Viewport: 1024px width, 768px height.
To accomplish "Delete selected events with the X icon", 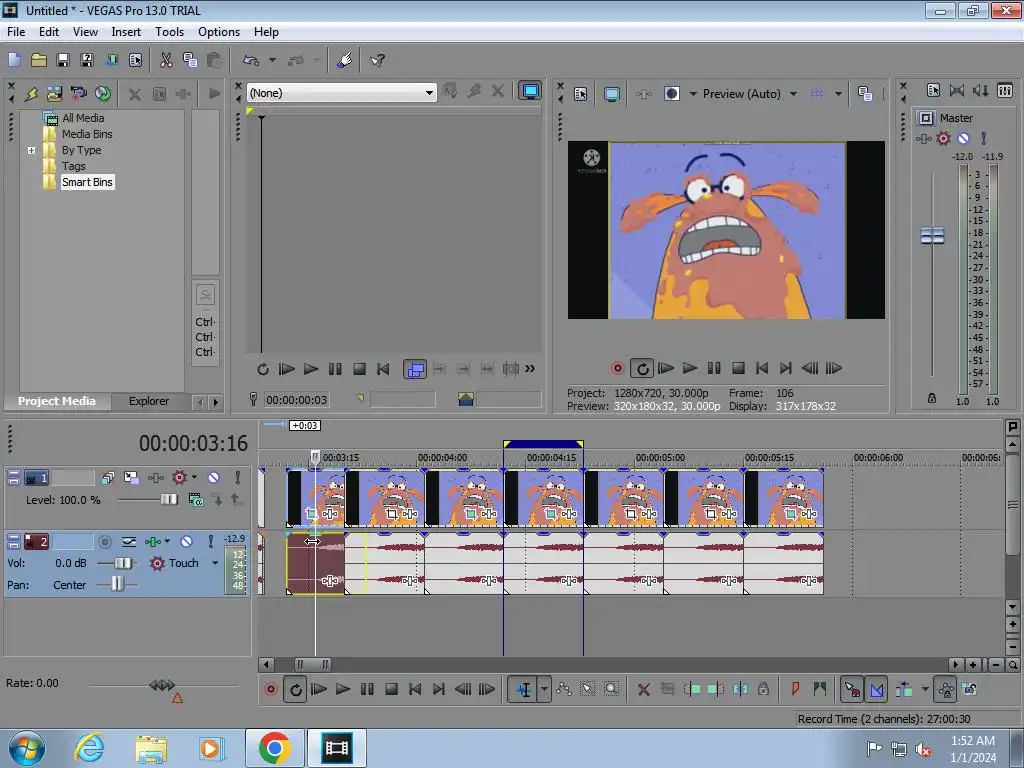I will pos(643,689).
